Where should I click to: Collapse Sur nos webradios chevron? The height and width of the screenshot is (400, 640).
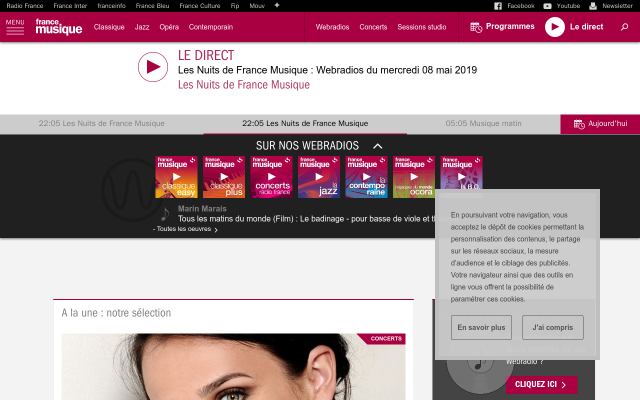(378, 146)
